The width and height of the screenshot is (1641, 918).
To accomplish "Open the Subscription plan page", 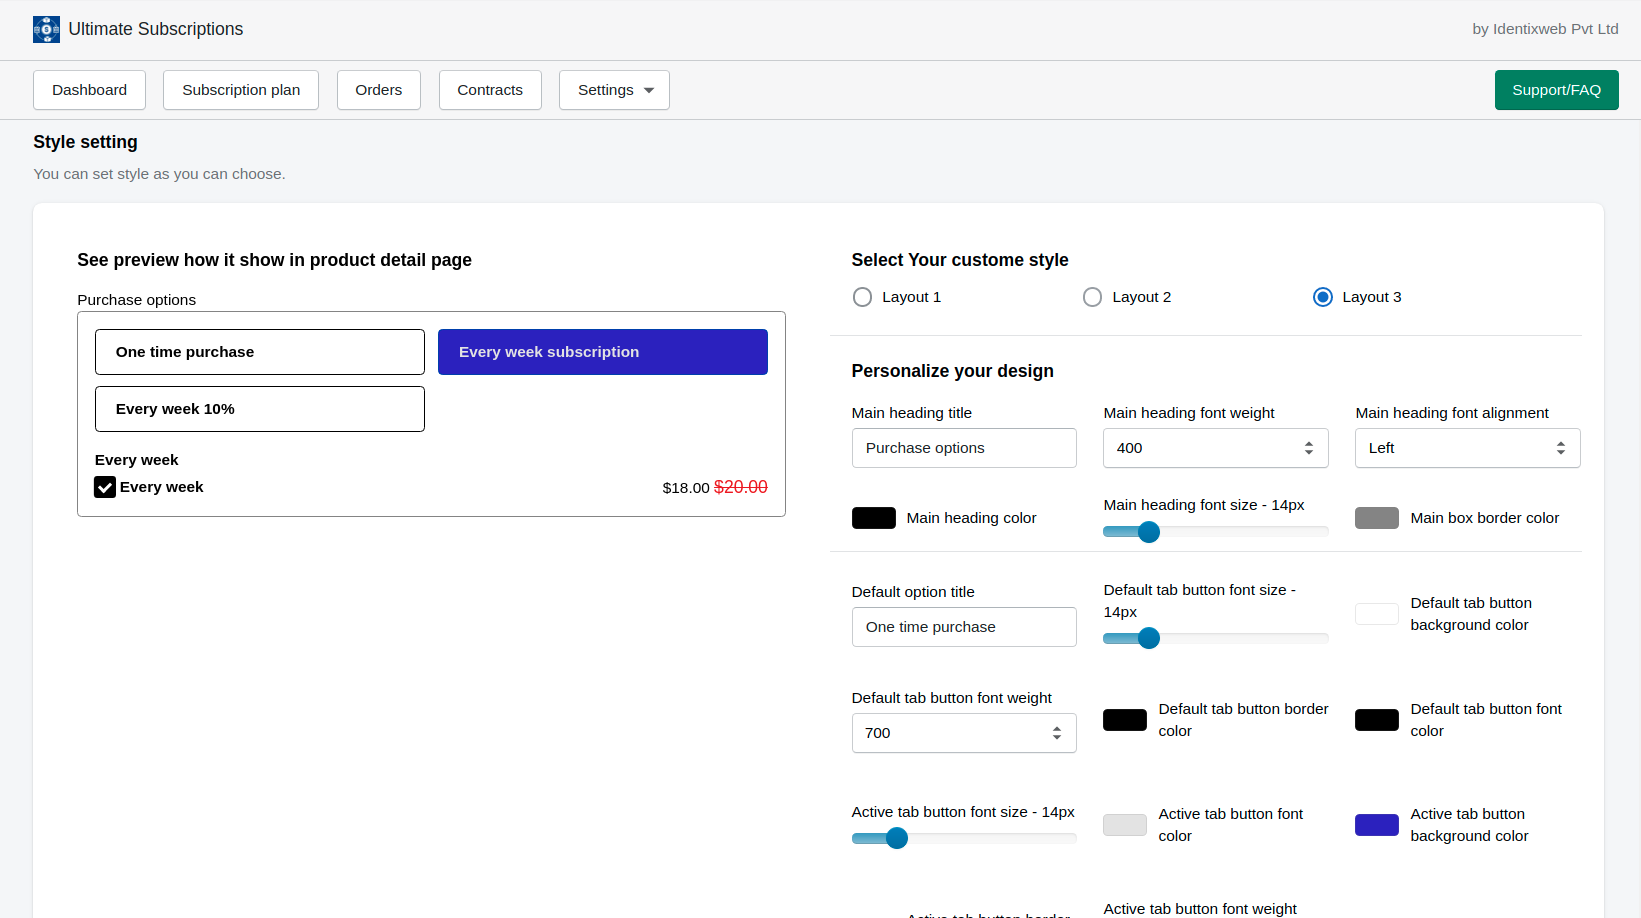I will point(240,90).
